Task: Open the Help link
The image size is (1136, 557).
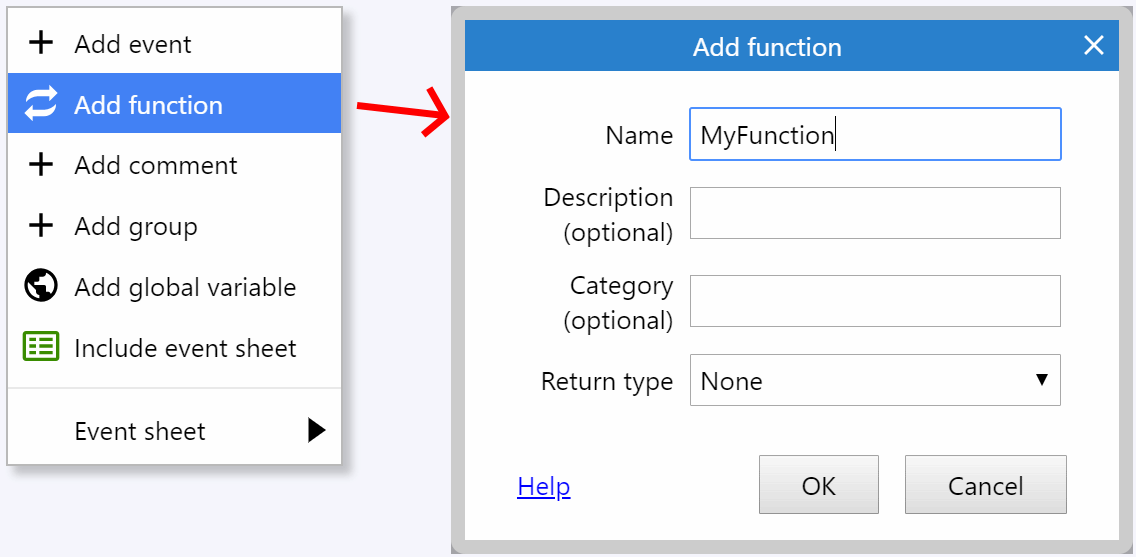Action: click(544, 486)
